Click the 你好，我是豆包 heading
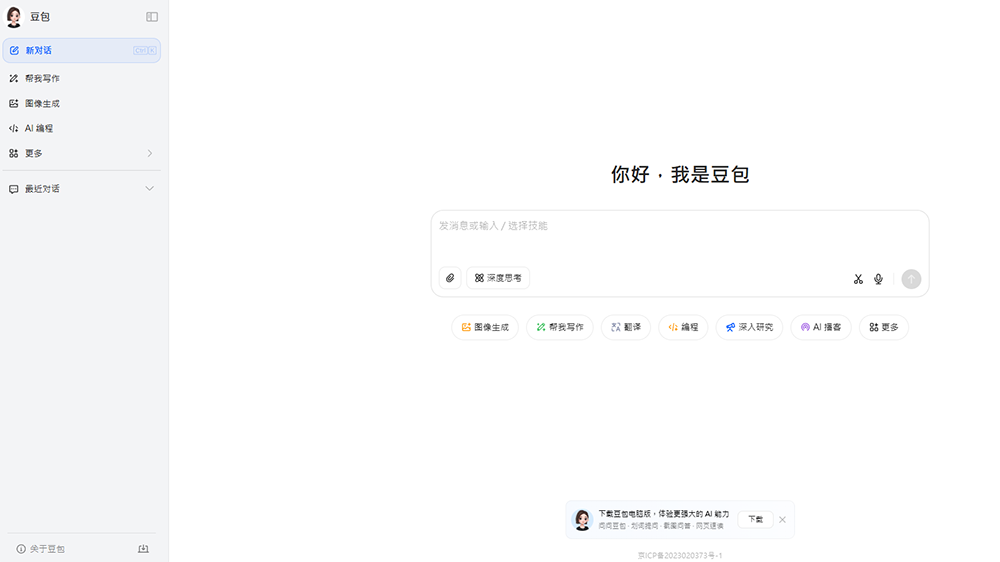Viewport: 1000px width, 562px height. [x=680, y=174]
